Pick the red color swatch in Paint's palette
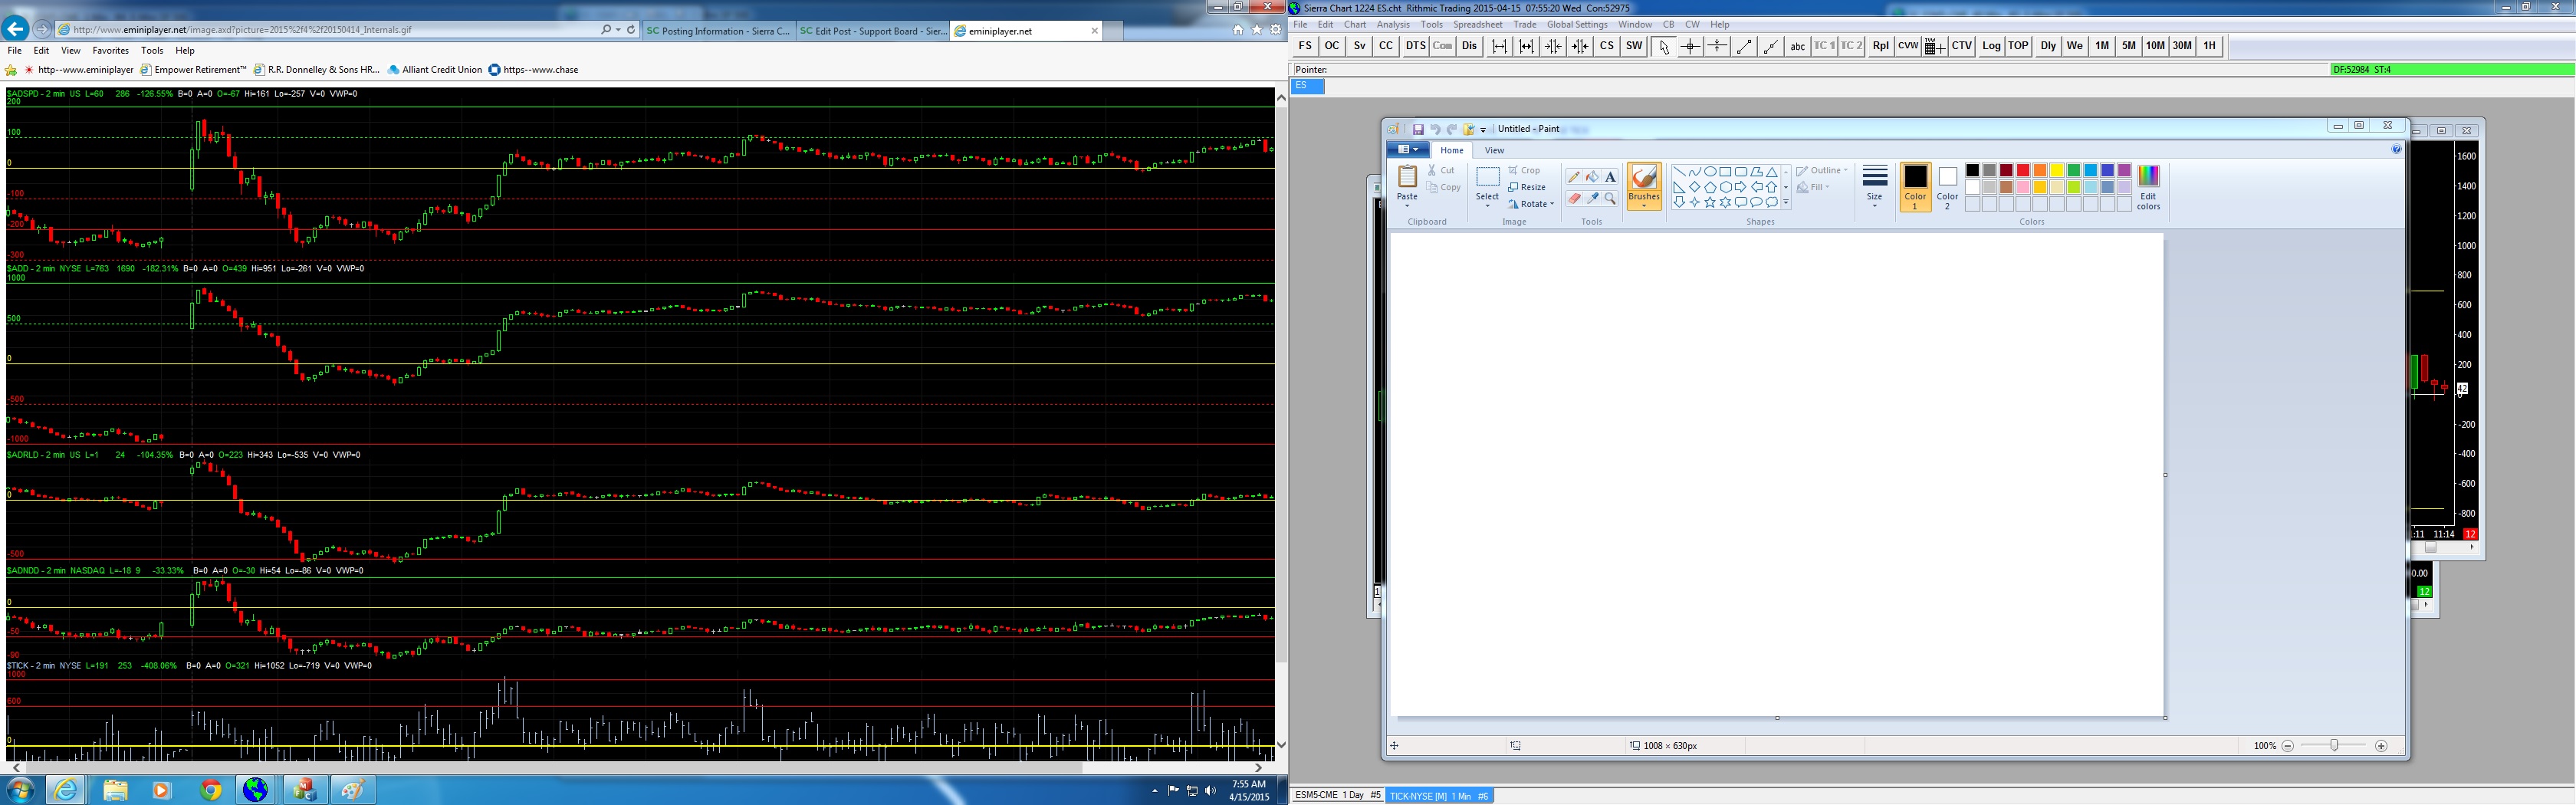This screenshot has height=805, width=2576. tap(2023, 170)
